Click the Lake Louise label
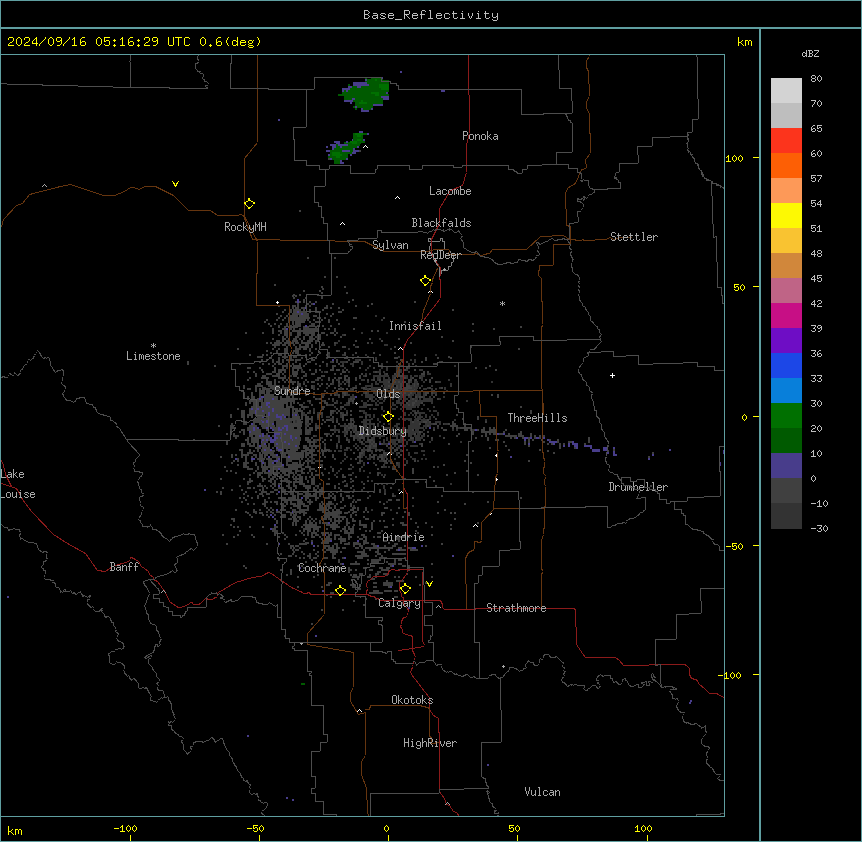862x842 pixels. 18,484
